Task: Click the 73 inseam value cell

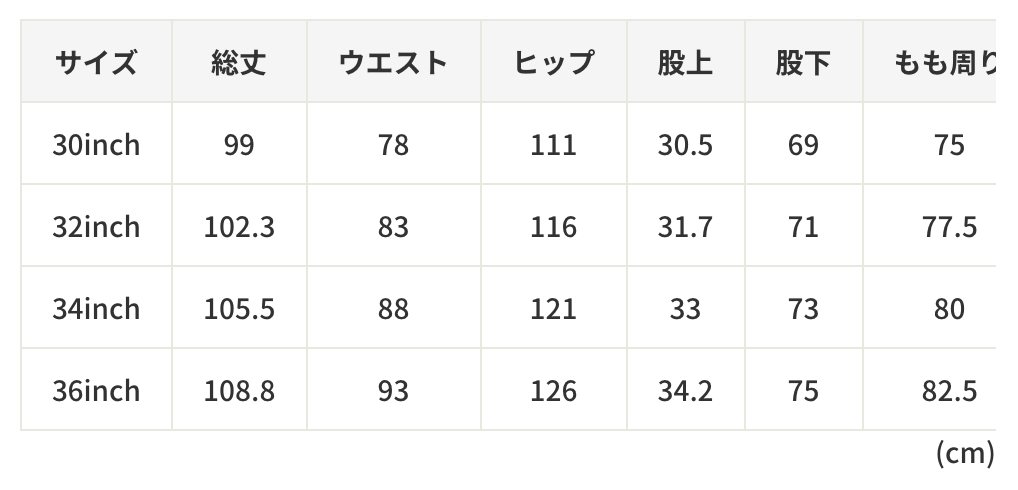Action: point(803,309)
